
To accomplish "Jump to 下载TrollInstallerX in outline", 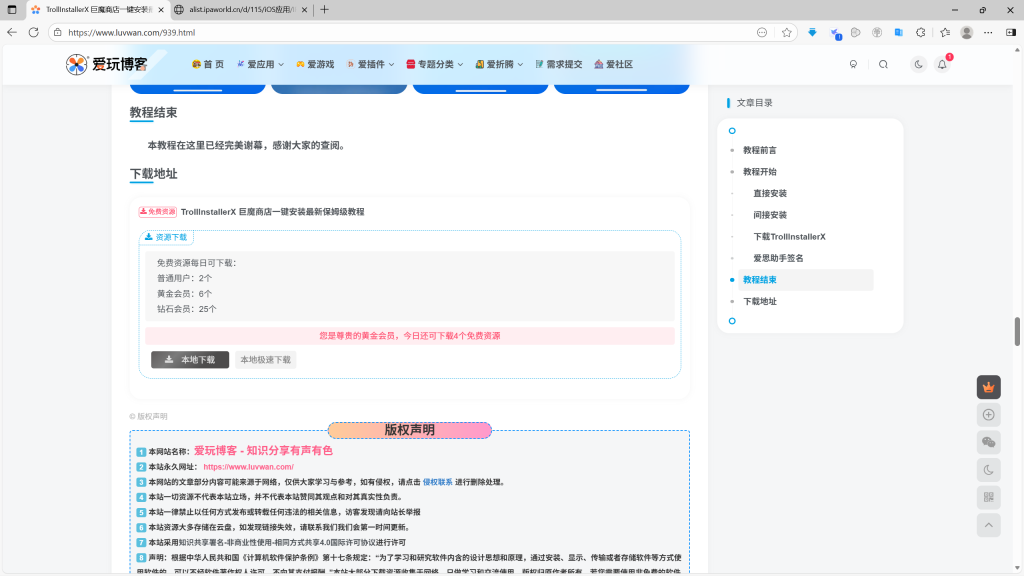I will coord(789,236).
